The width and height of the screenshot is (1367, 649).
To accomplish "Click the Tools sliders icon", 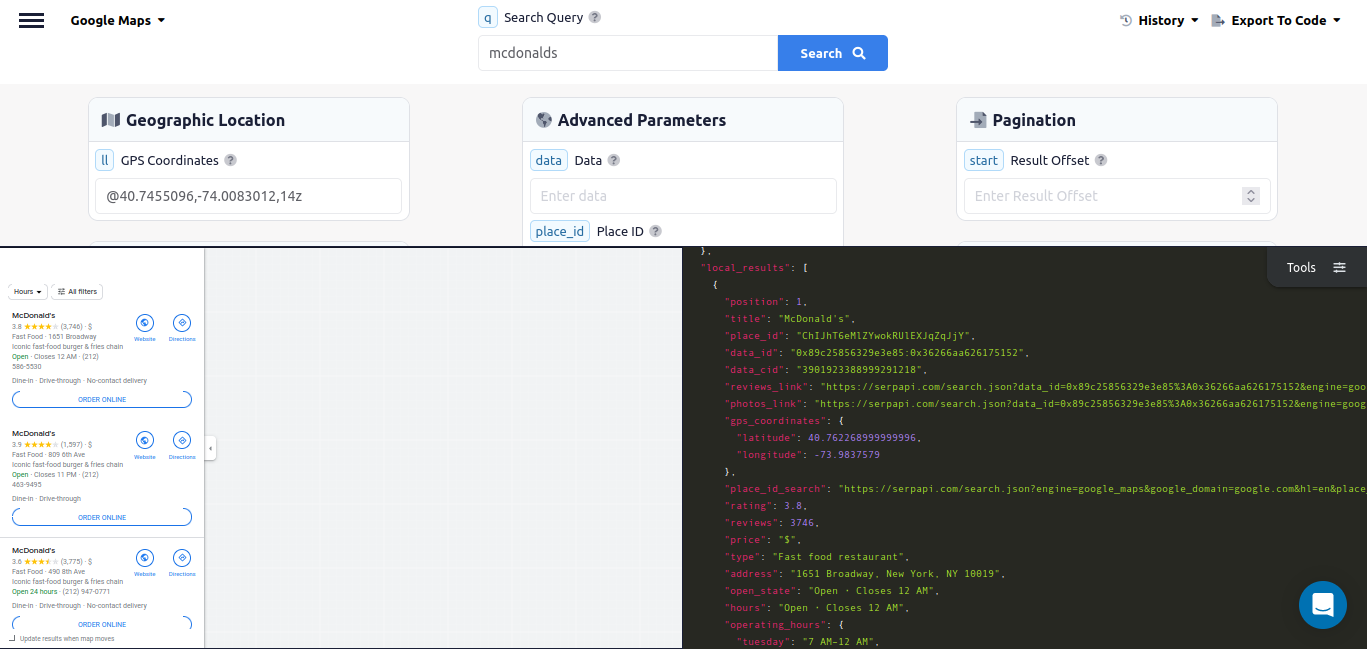I will pyautogui.click(x=1340, y=267).
